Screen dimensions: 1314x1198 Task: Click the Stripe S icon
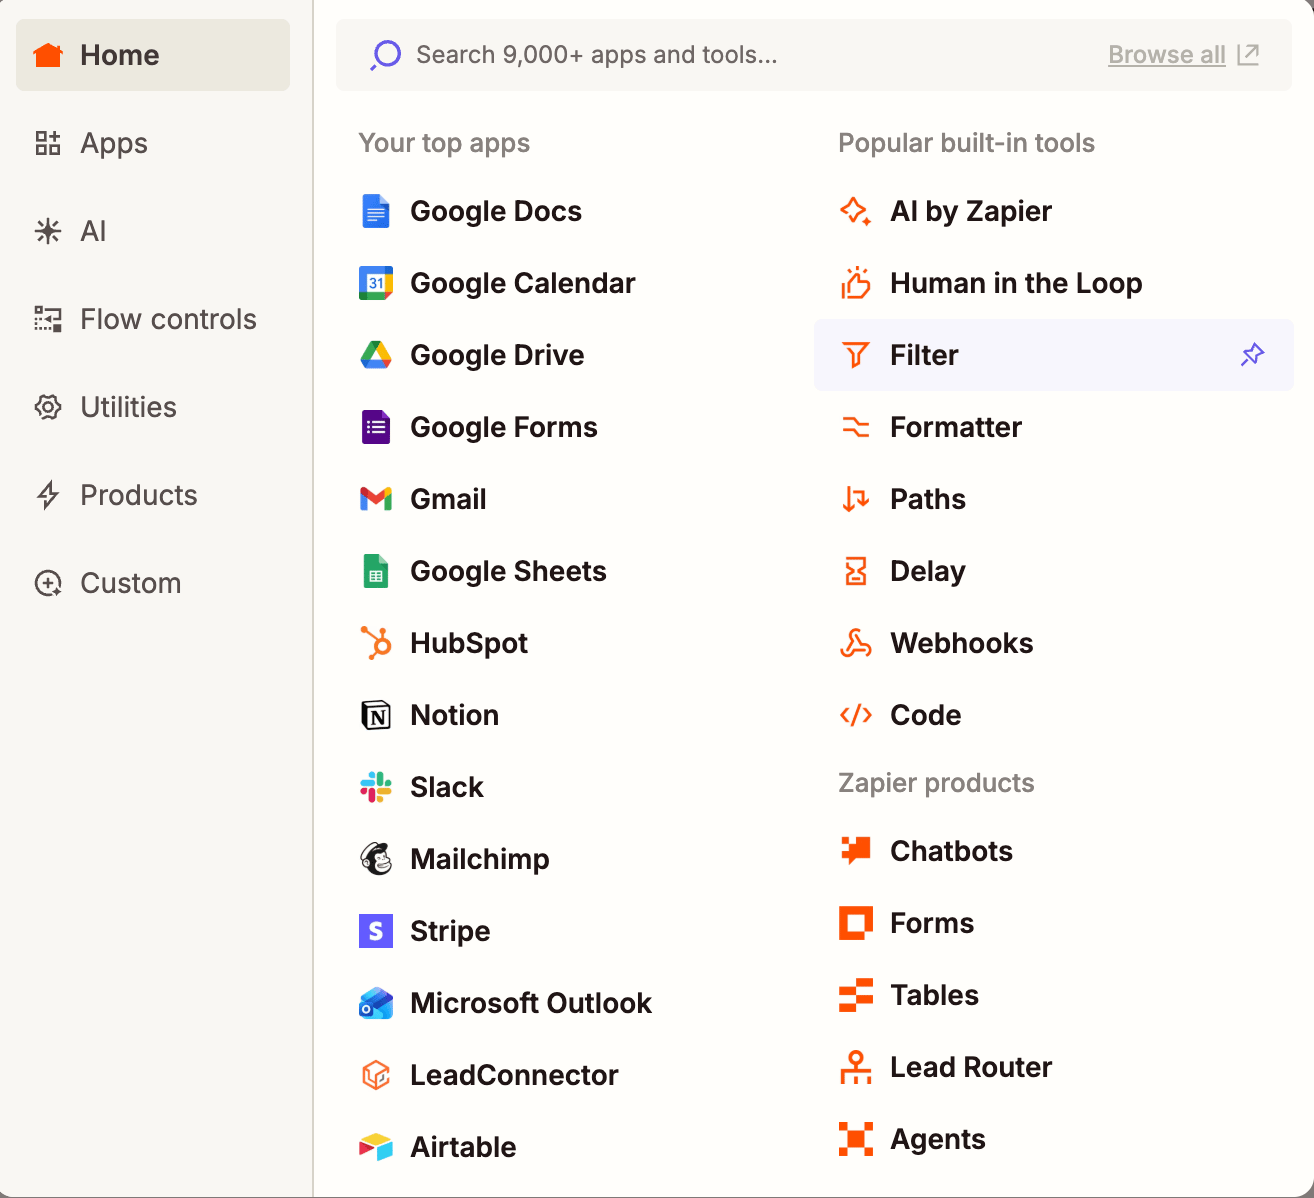[376, 931]
